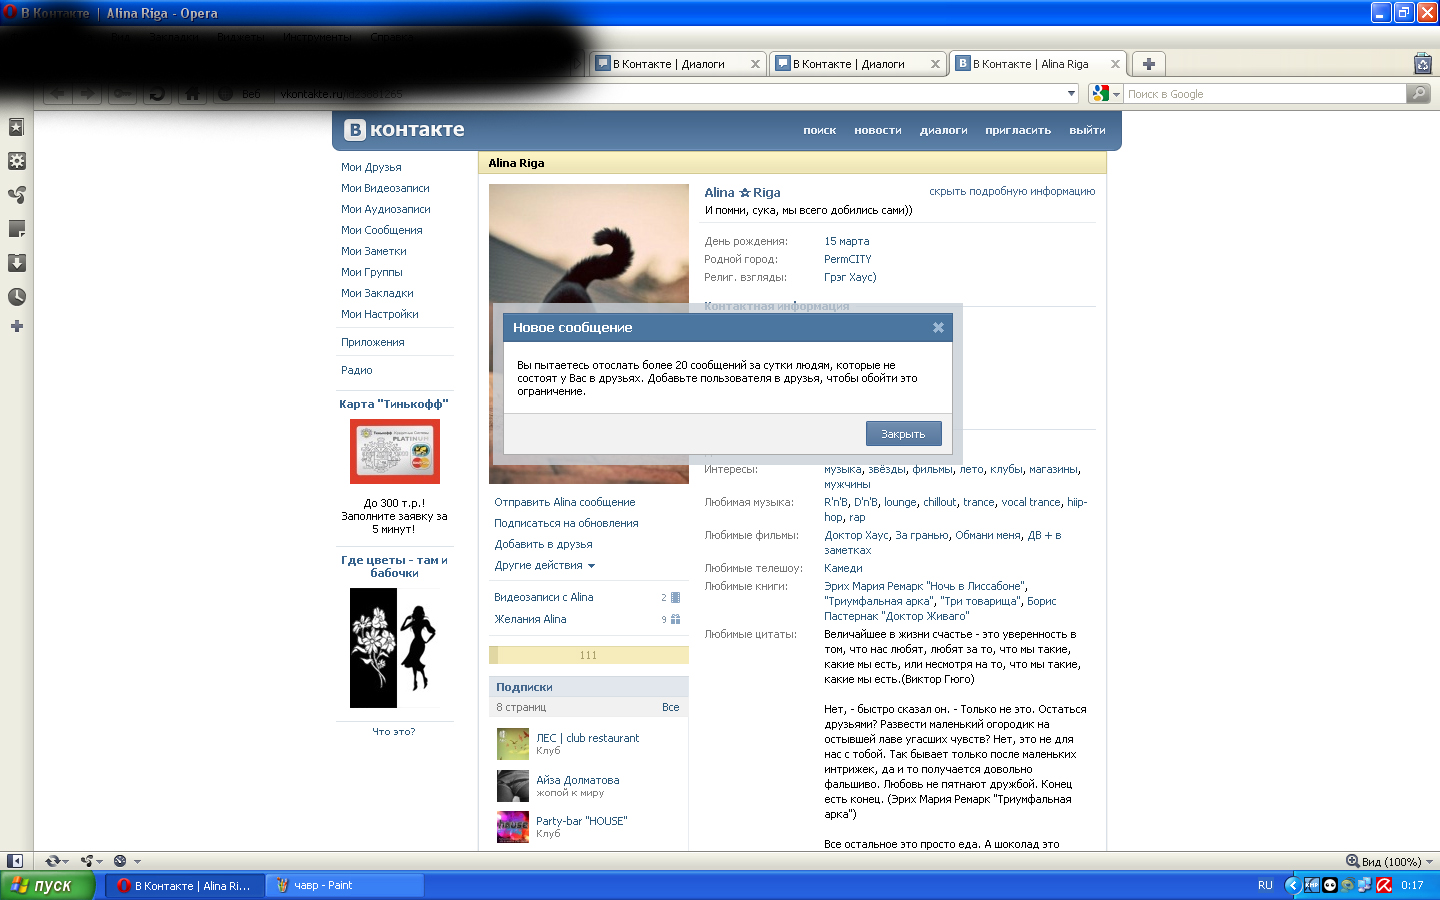Open the Вид (100%) zoom dropdown
The image size is (1440, 900).
coord(1390,861)
